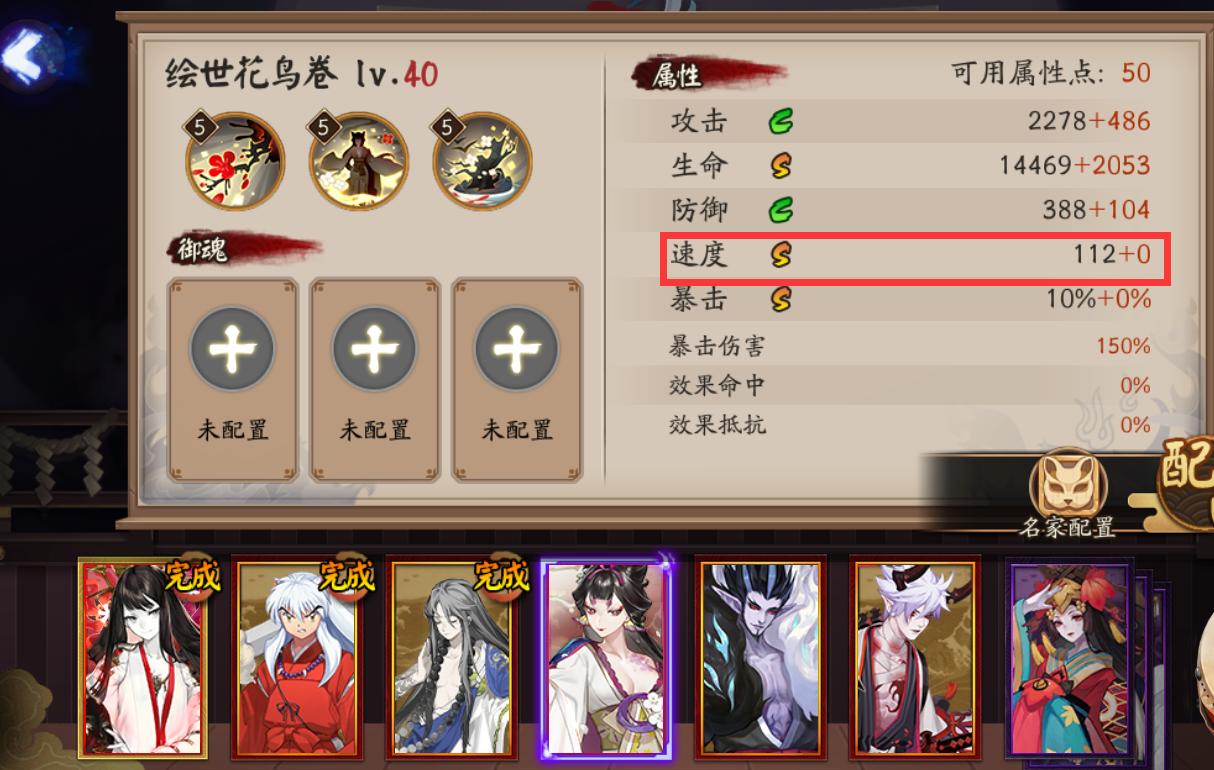Image resolution: width=1214 pixels, height=770 pixels.
Task: Select the dark blue demon character portrait
Action: click(761, 658)
